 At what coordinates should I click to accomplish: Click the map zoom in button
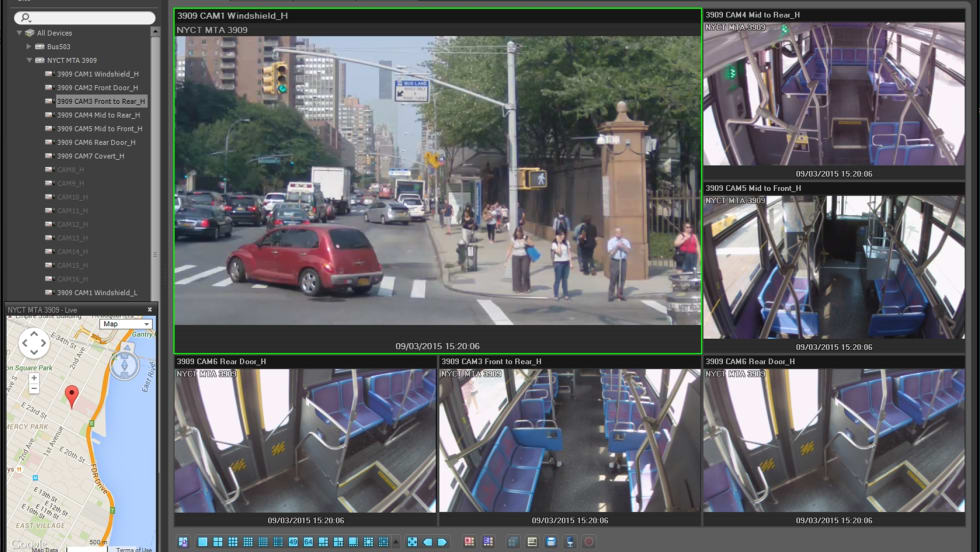(x=34, y=378)
